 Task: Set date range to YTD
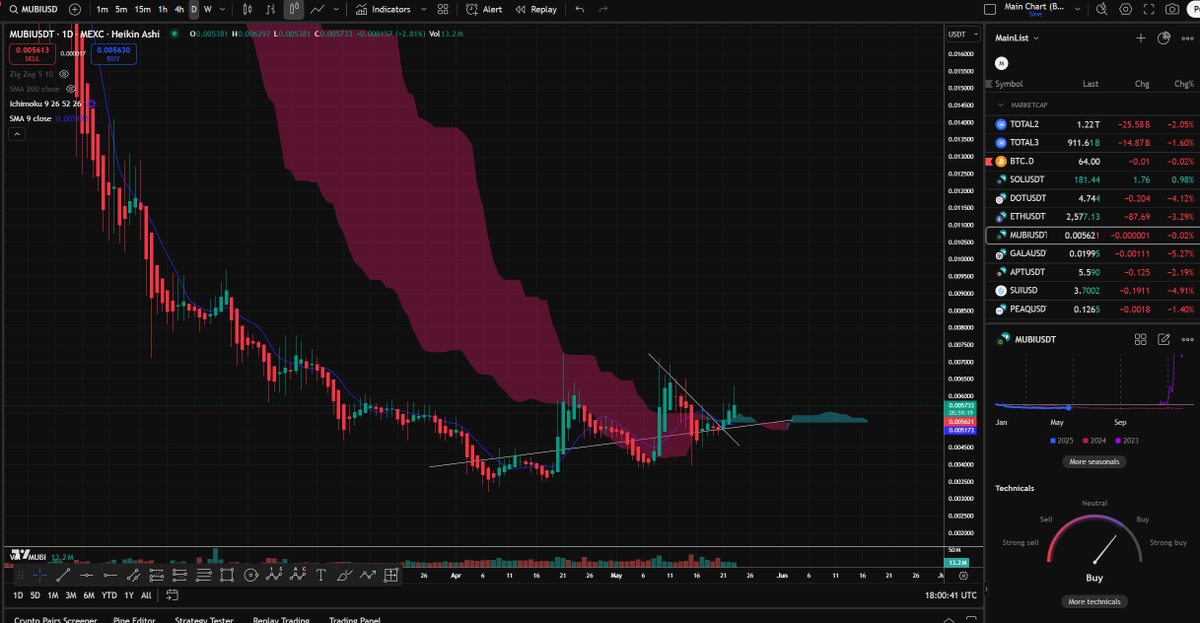click(109, 595)
